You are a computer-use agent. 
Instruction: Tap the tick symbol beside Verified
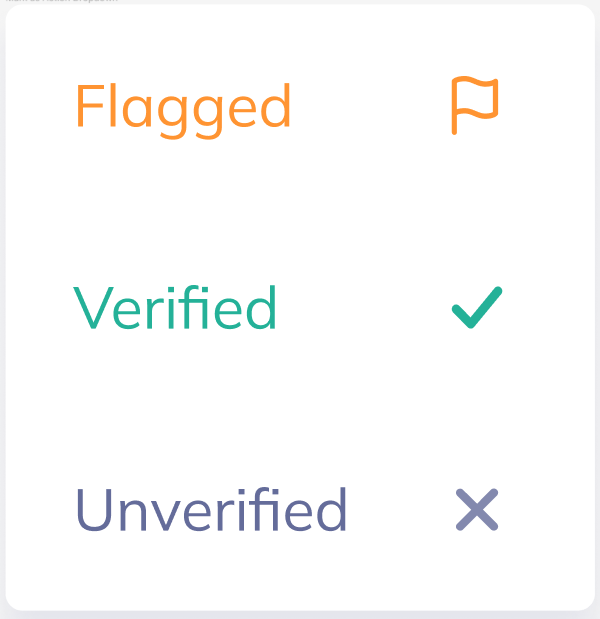(x=477, y=307)
